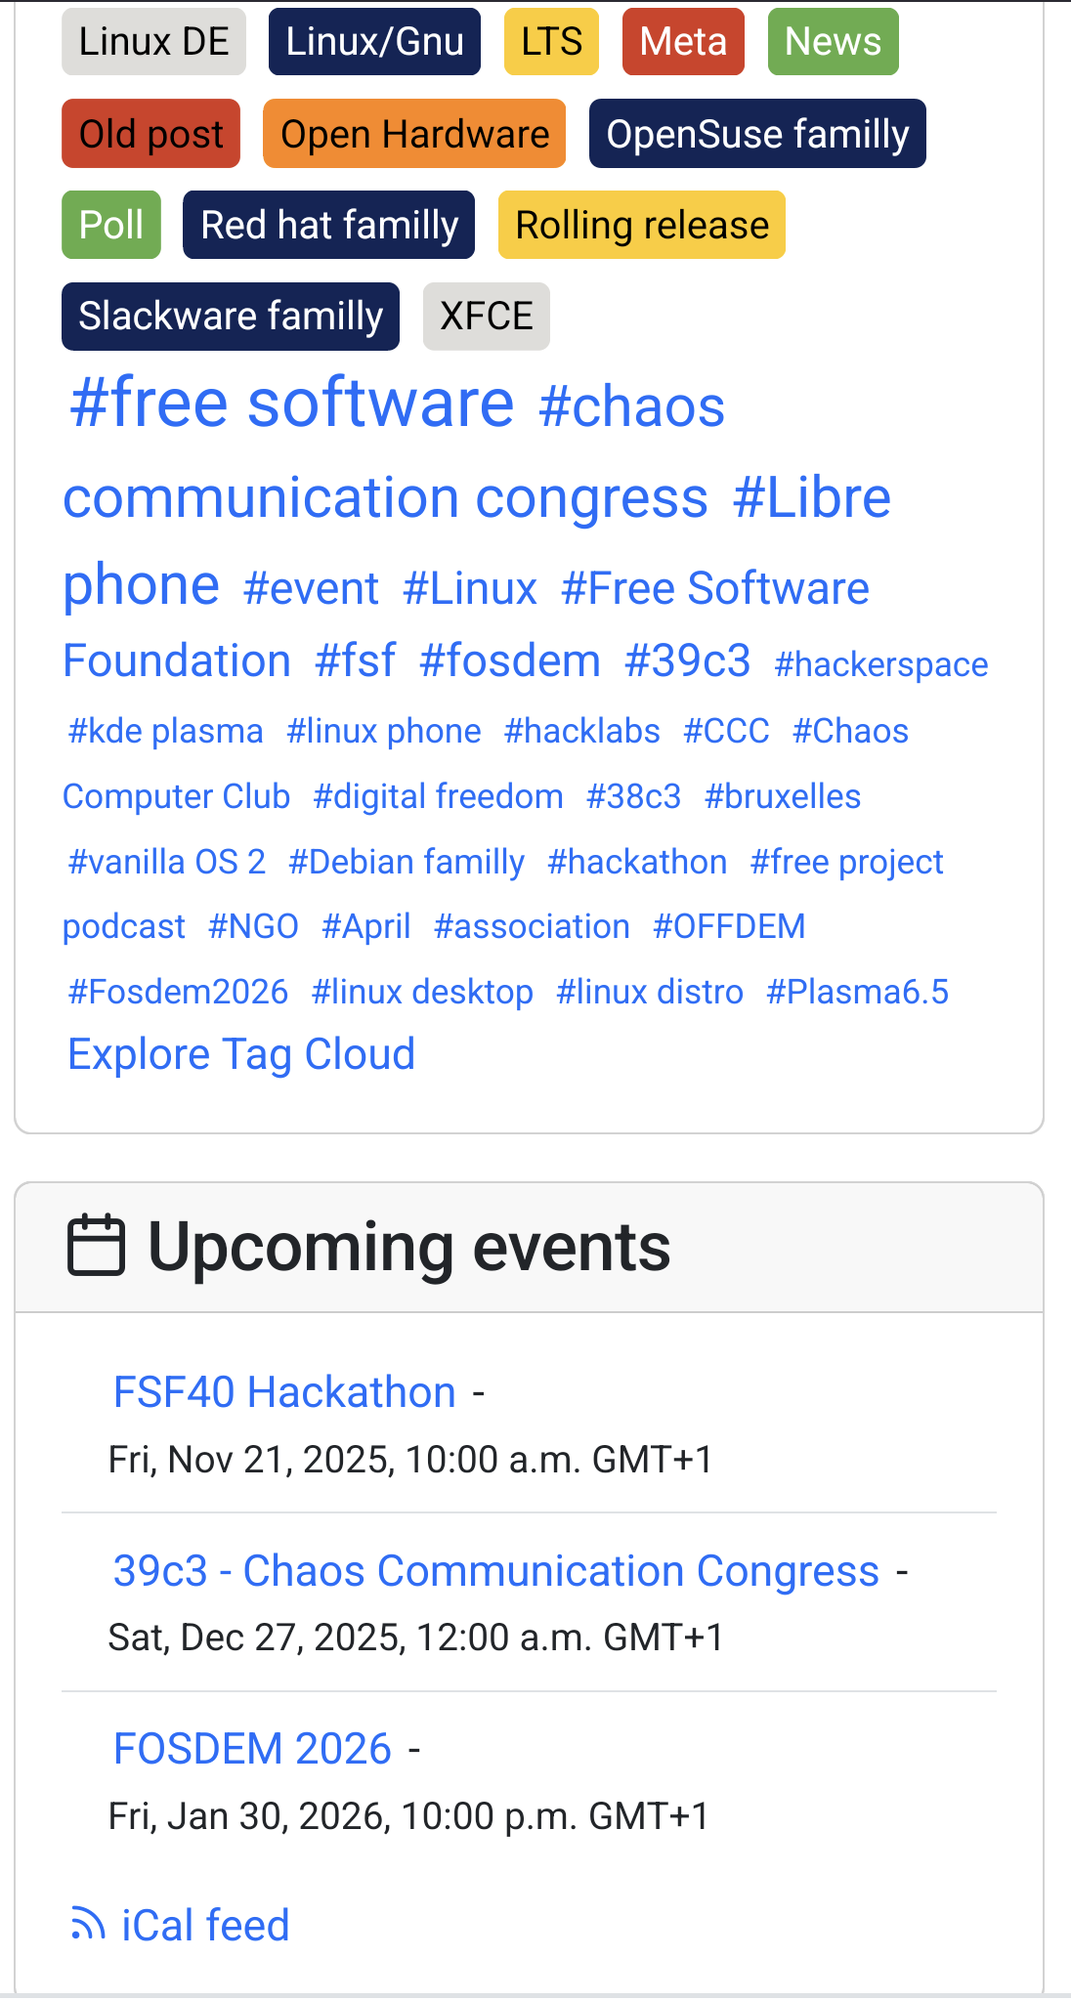The width and height of the screenshot is (1071, 2000).
Task: Open the #free software tag
Action: [292, 403]
